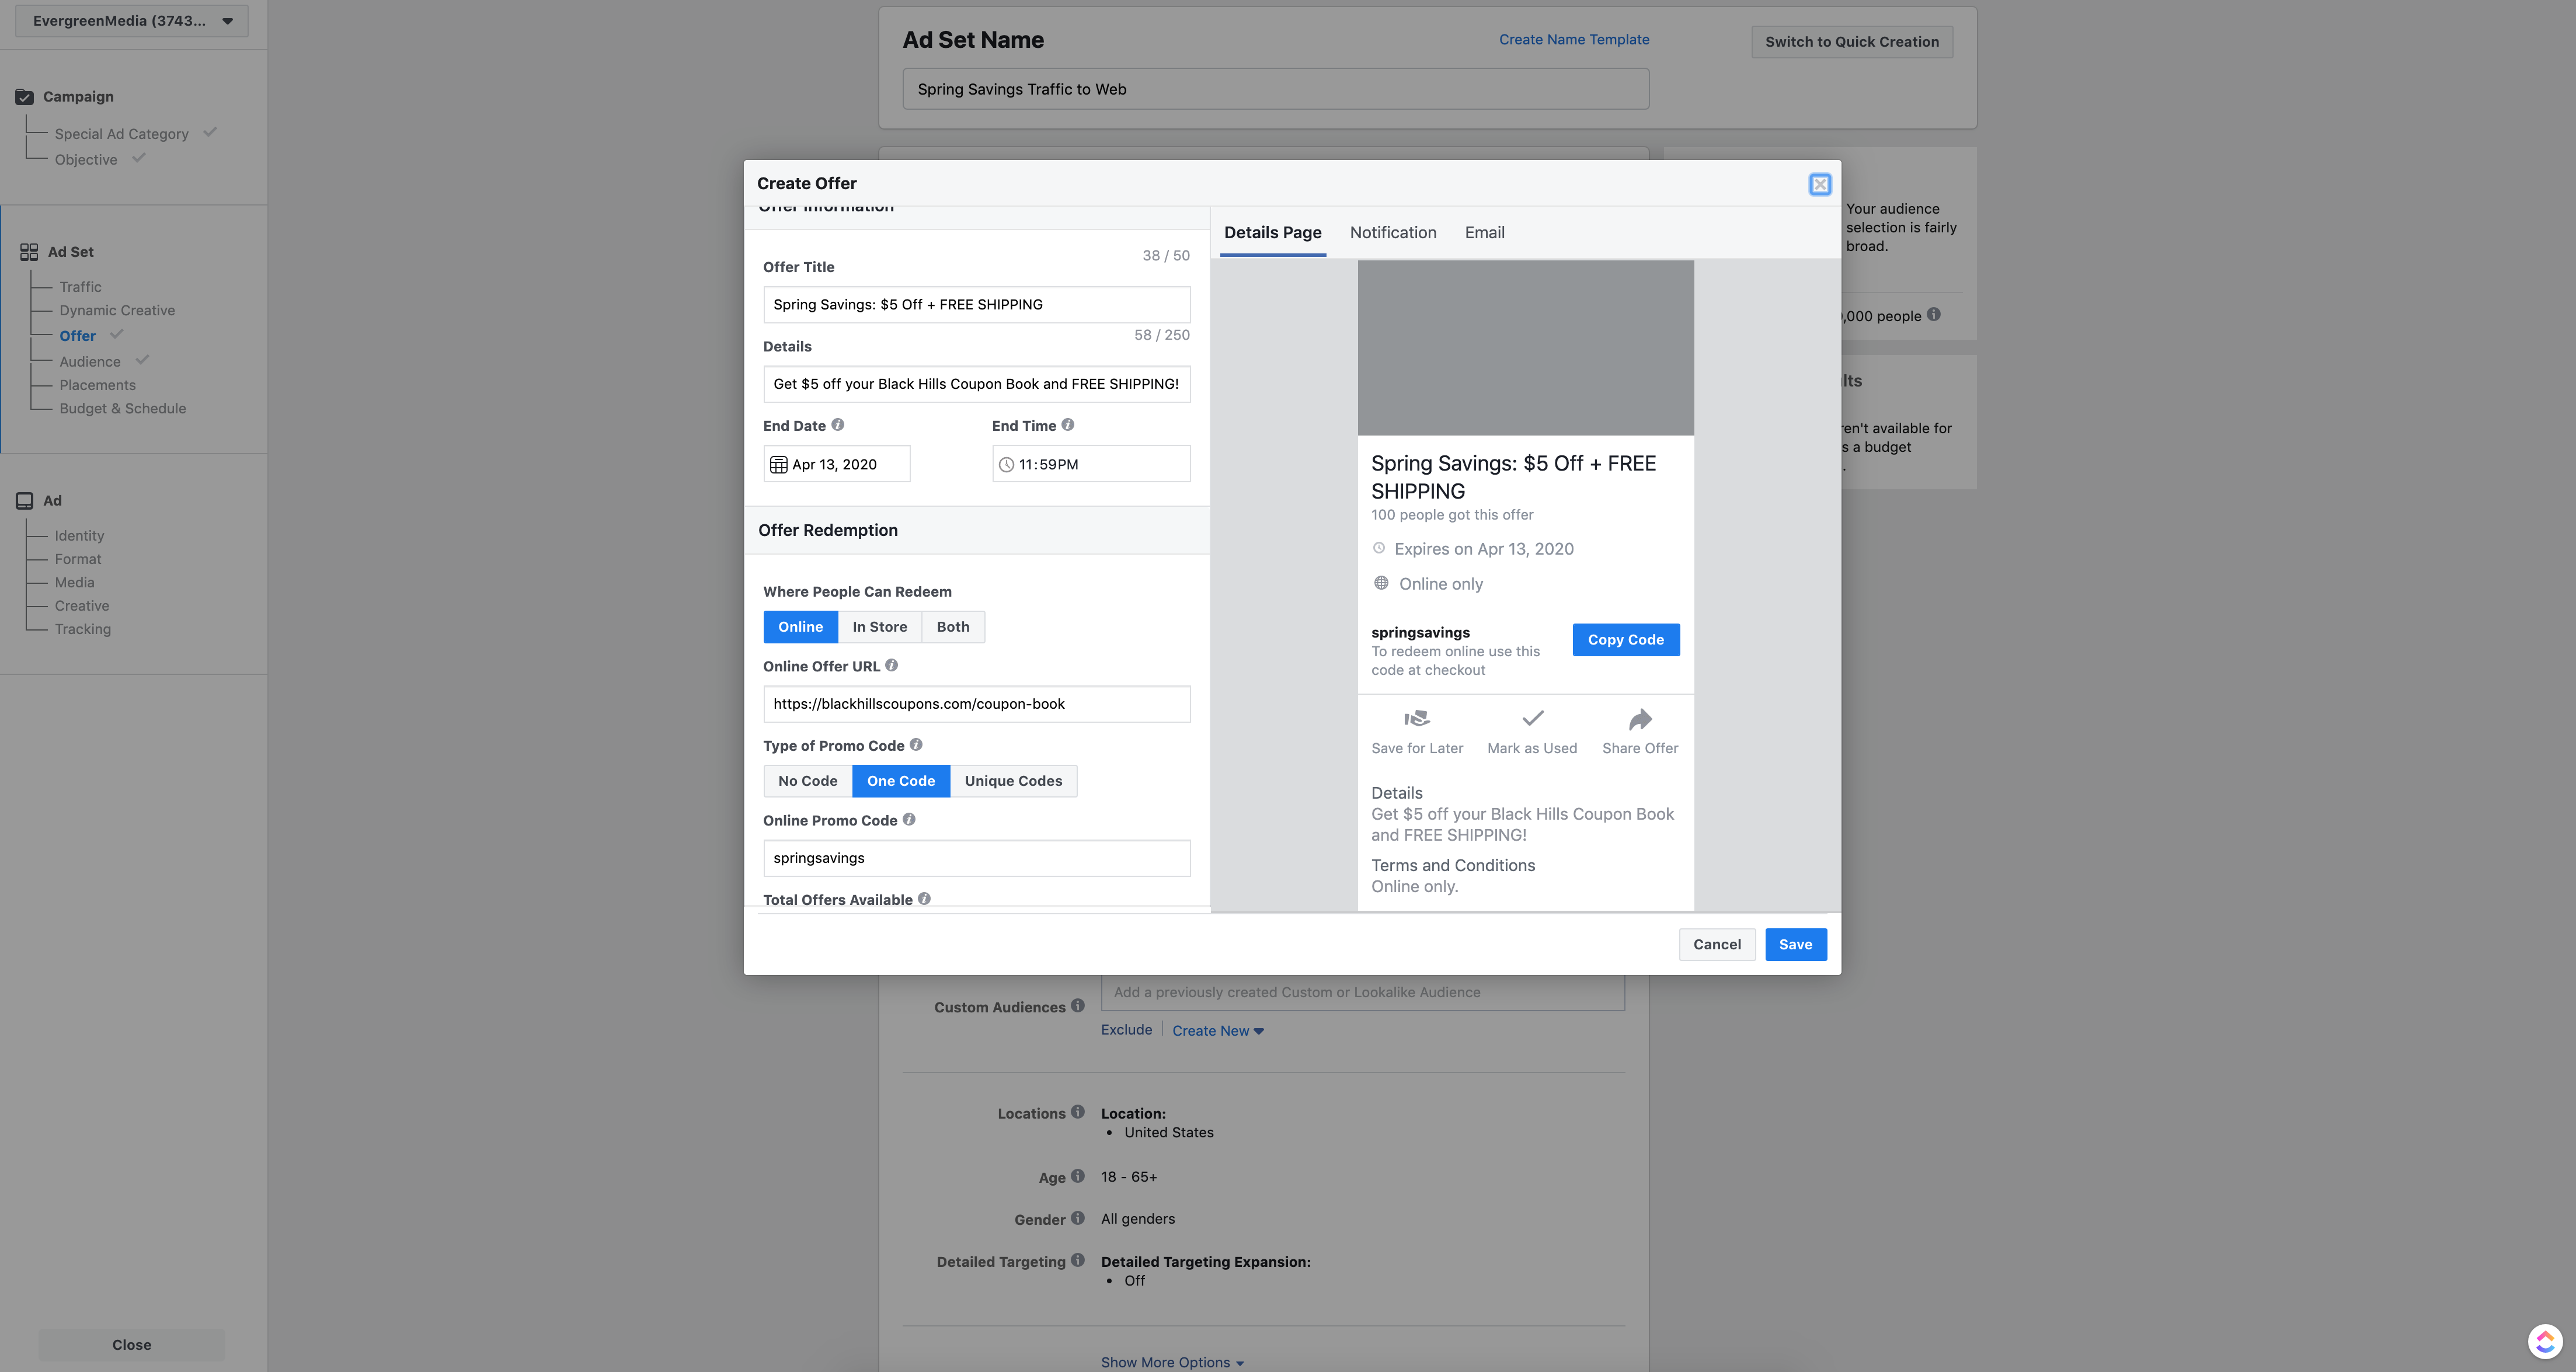Click Switch to Quick Creation
Image resolution: width=2576 pixels, height=1372 pixels.
coord(1851,41)
